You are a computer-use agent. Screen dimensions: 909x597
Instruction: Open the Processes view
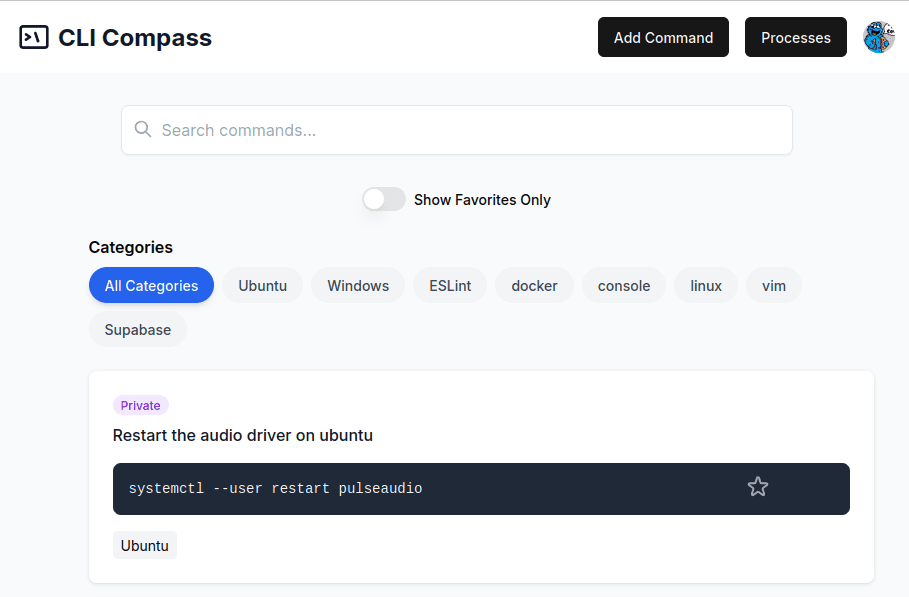[x=795, y=37]
